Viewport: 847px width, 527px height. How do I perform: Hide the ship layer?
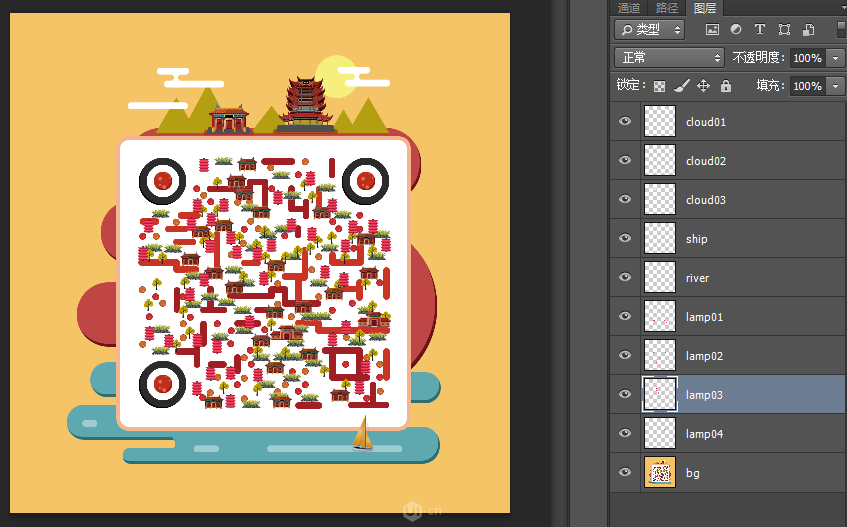pos(625,238)
